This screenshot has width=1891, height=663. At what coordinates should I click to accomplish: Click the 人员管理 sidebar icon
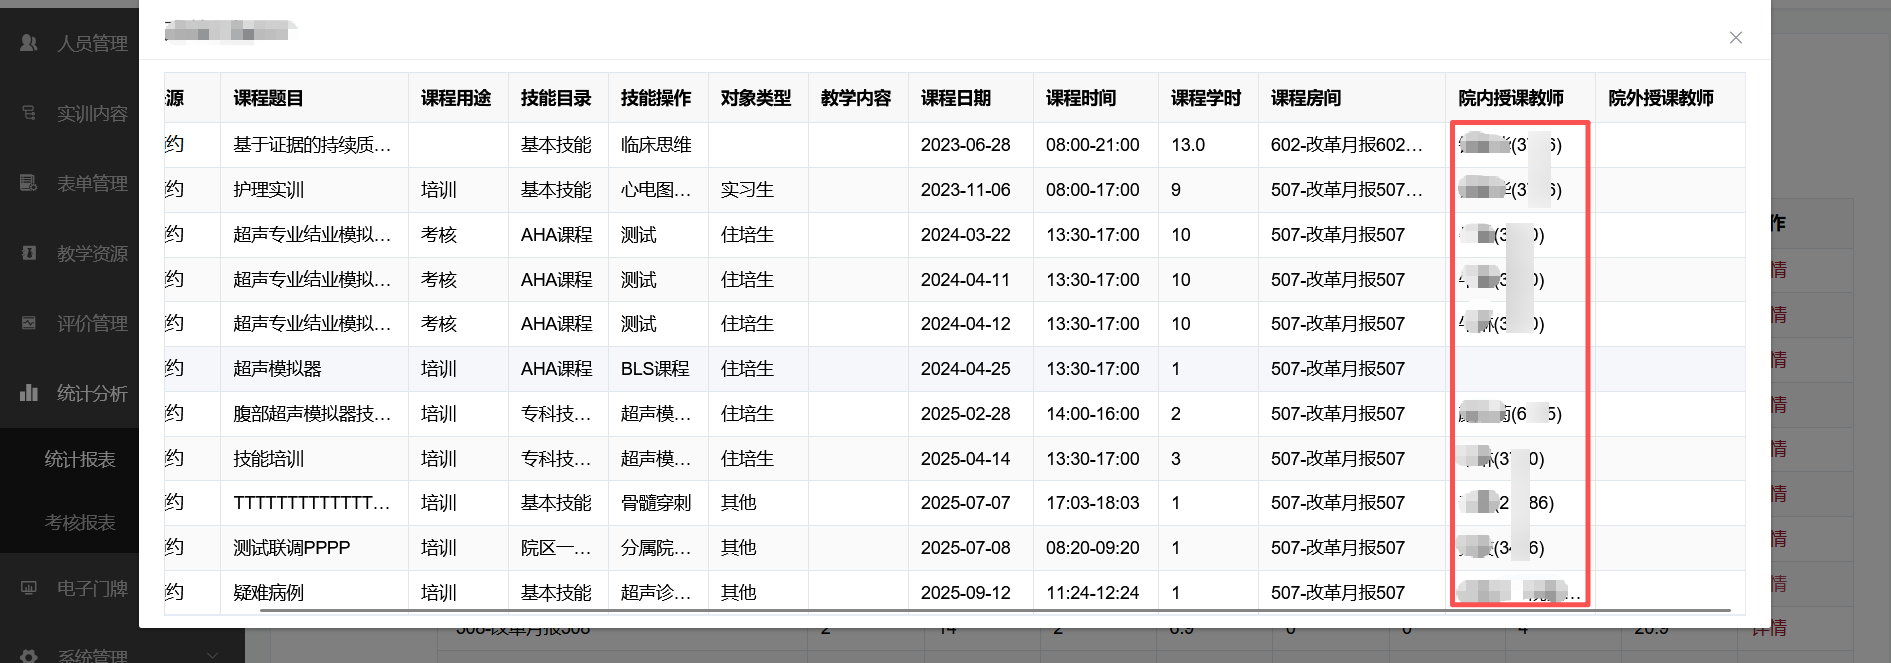coord(29,43)
